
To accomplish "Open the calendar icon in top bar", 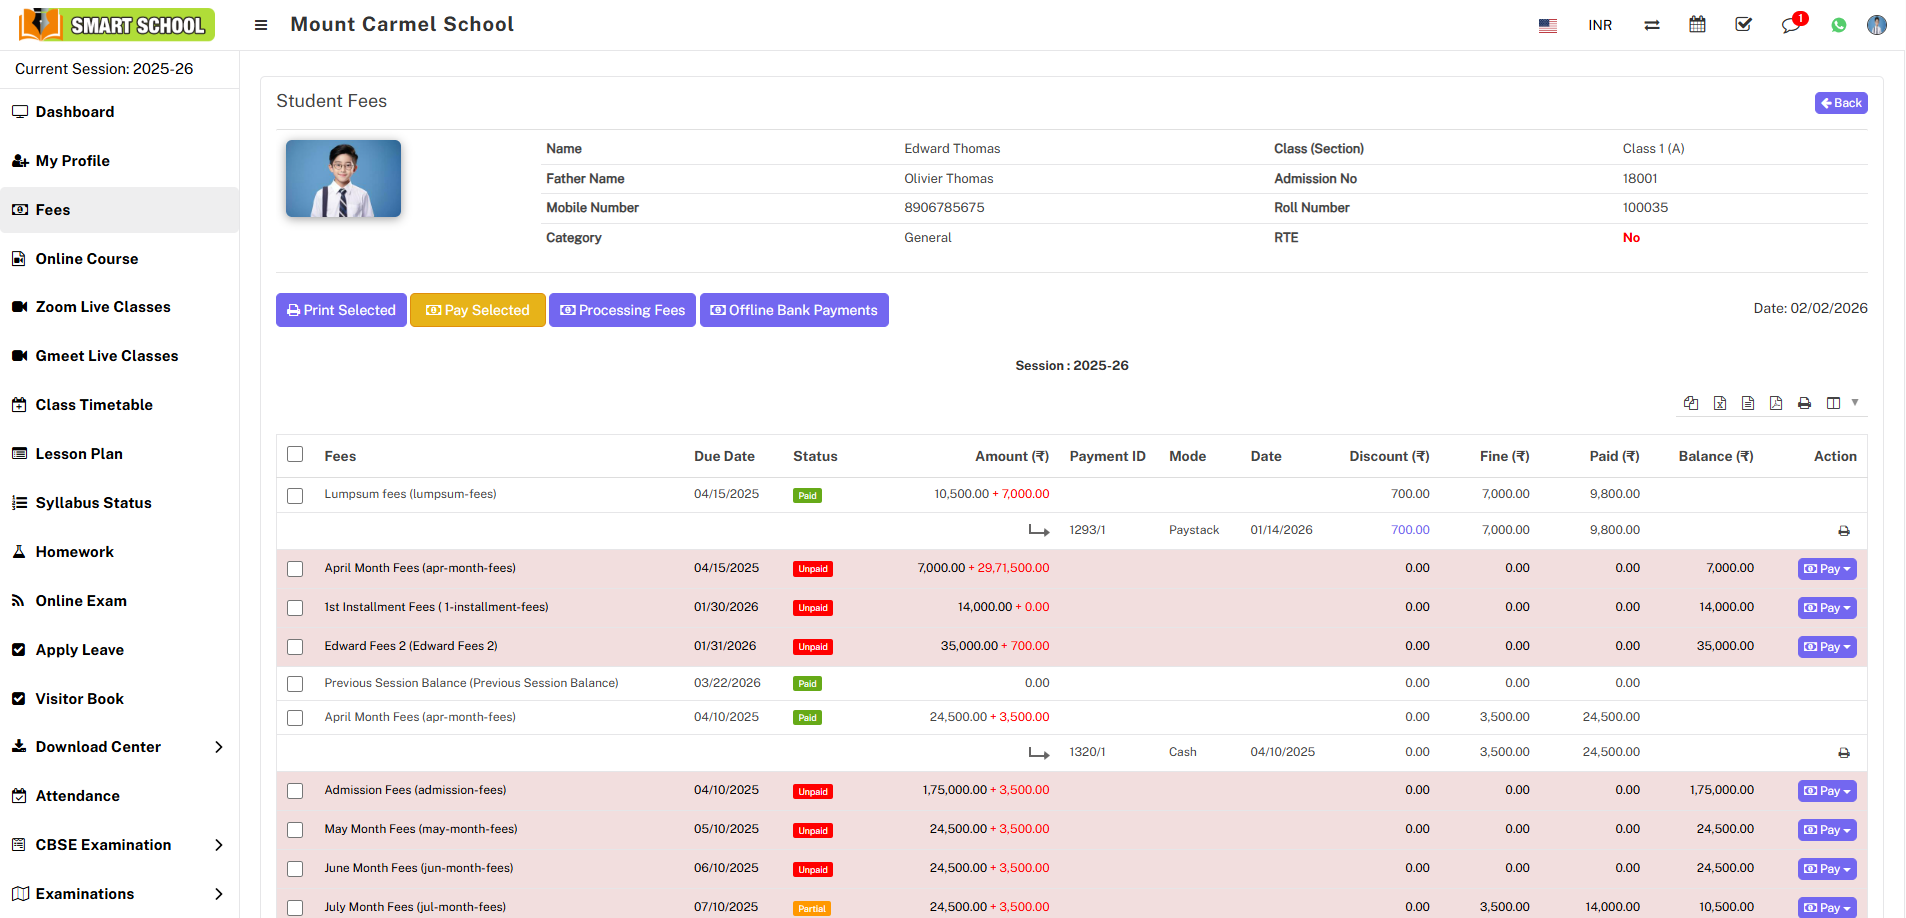I will pos(1697,25).
